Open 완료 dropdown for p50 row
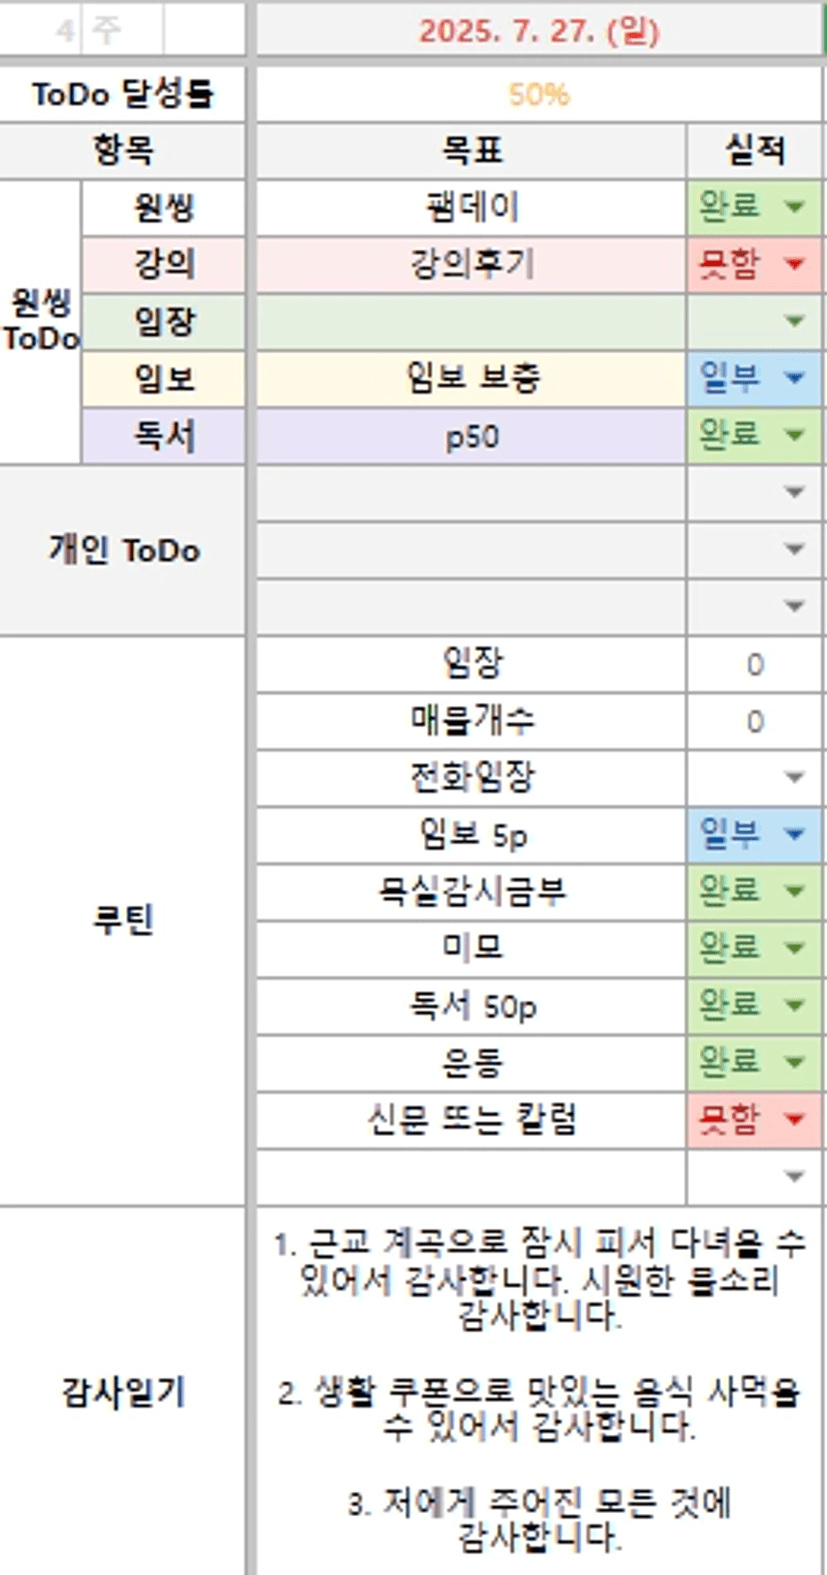The width and height of the screenshot is (827, 1575). (x=795, y=435)
